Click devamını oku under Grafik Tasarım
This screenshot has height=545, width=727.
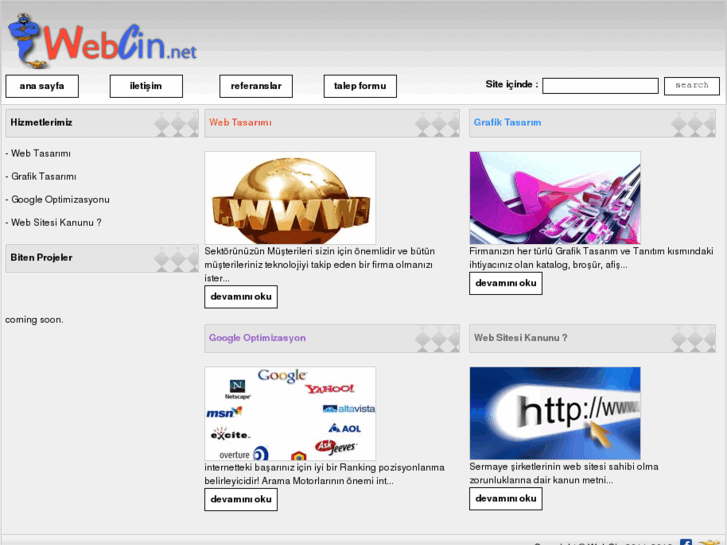[x=506, y=283]
